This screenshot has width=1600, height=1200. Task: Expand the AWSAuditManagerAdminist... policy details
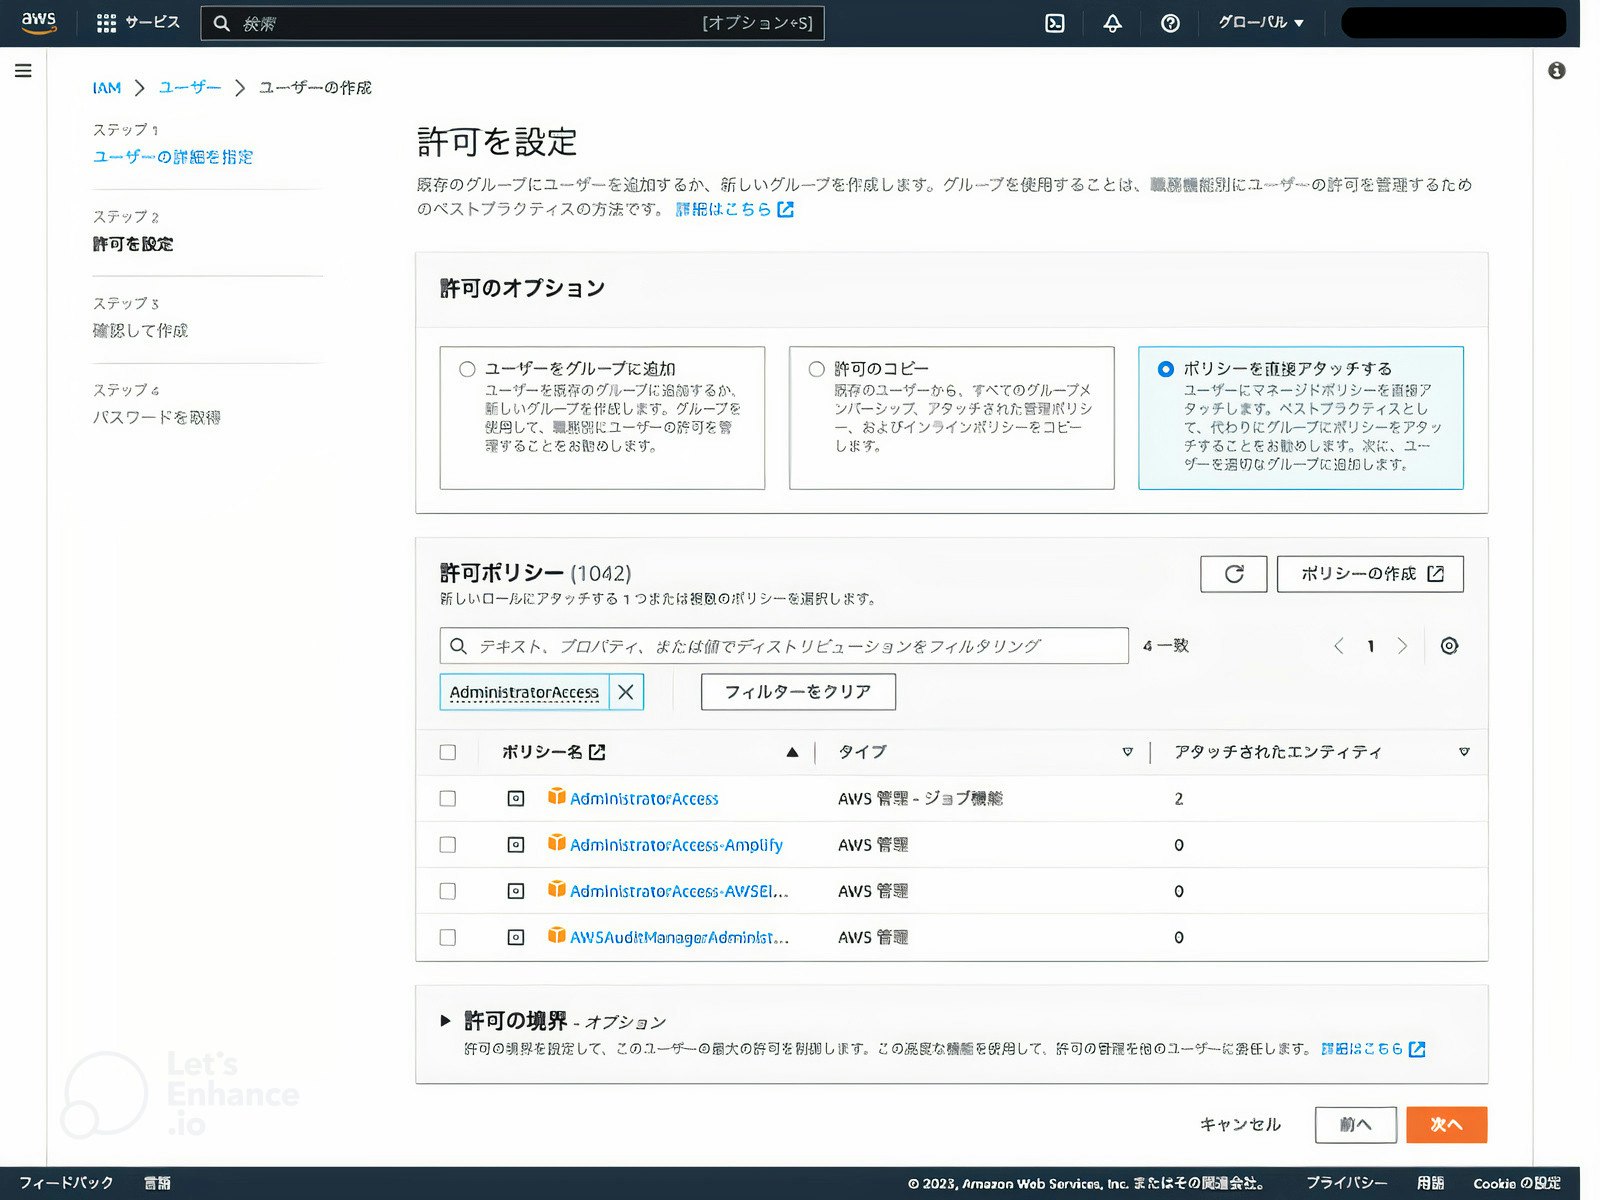[516, 938]
